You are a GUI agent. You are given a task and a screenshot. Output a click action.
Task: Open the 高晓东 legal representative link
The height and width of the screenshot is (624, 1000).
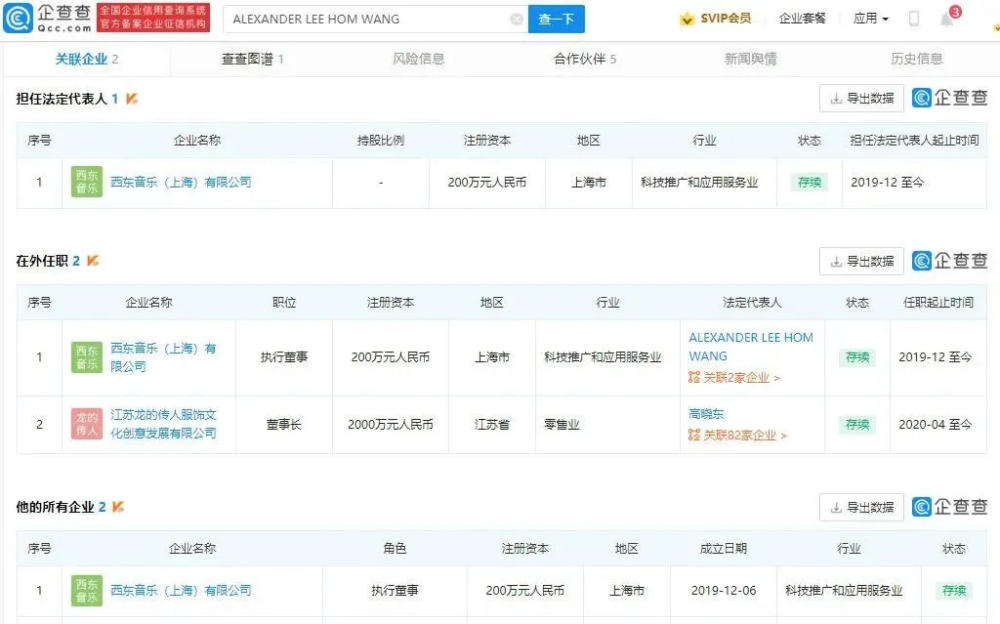tap(706, 413)
